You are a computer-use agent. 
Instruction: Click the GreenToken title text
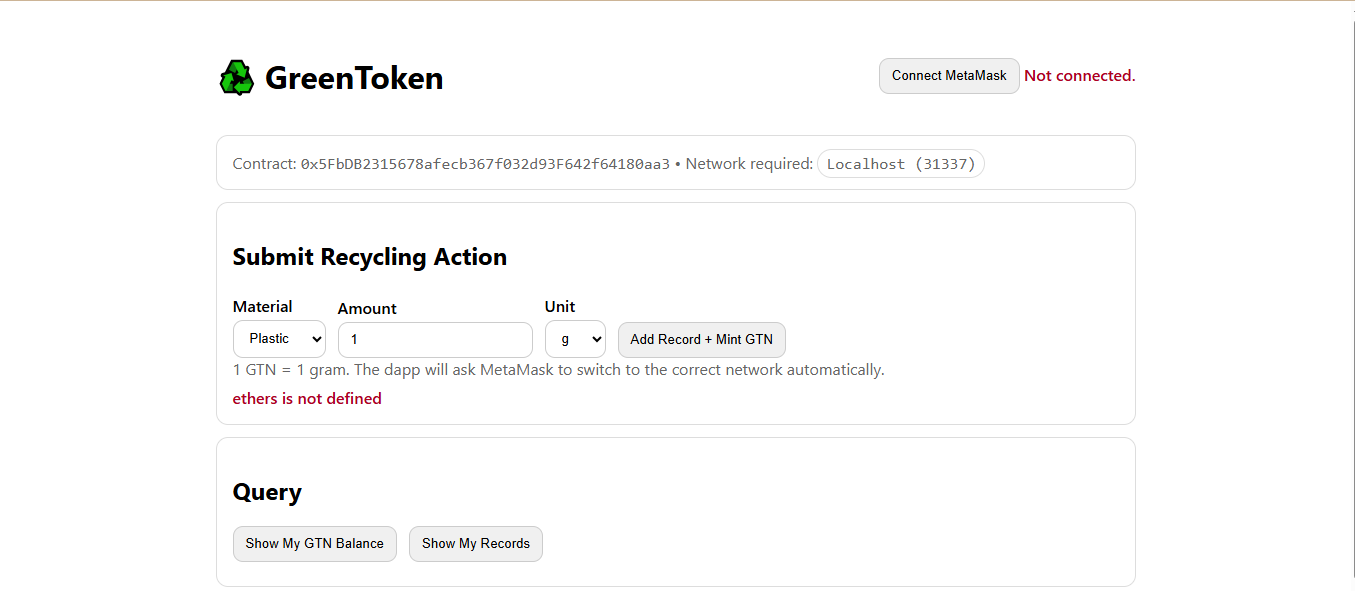tap(354, 78)
